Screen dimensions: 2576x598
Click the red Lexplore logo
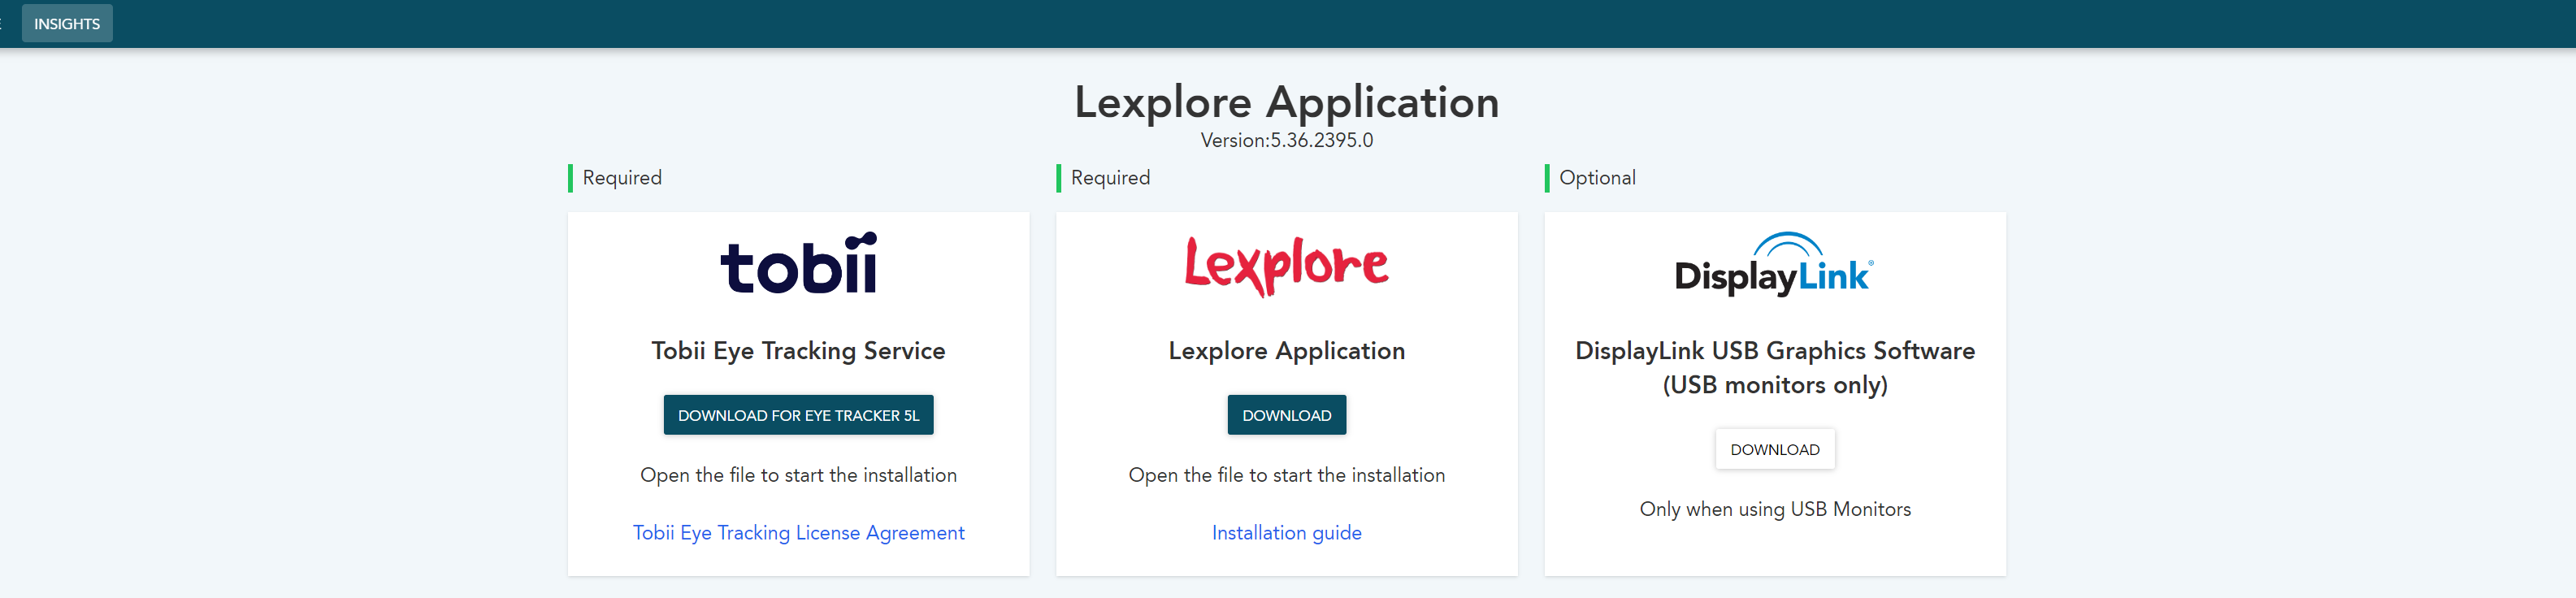point(1286,266)
